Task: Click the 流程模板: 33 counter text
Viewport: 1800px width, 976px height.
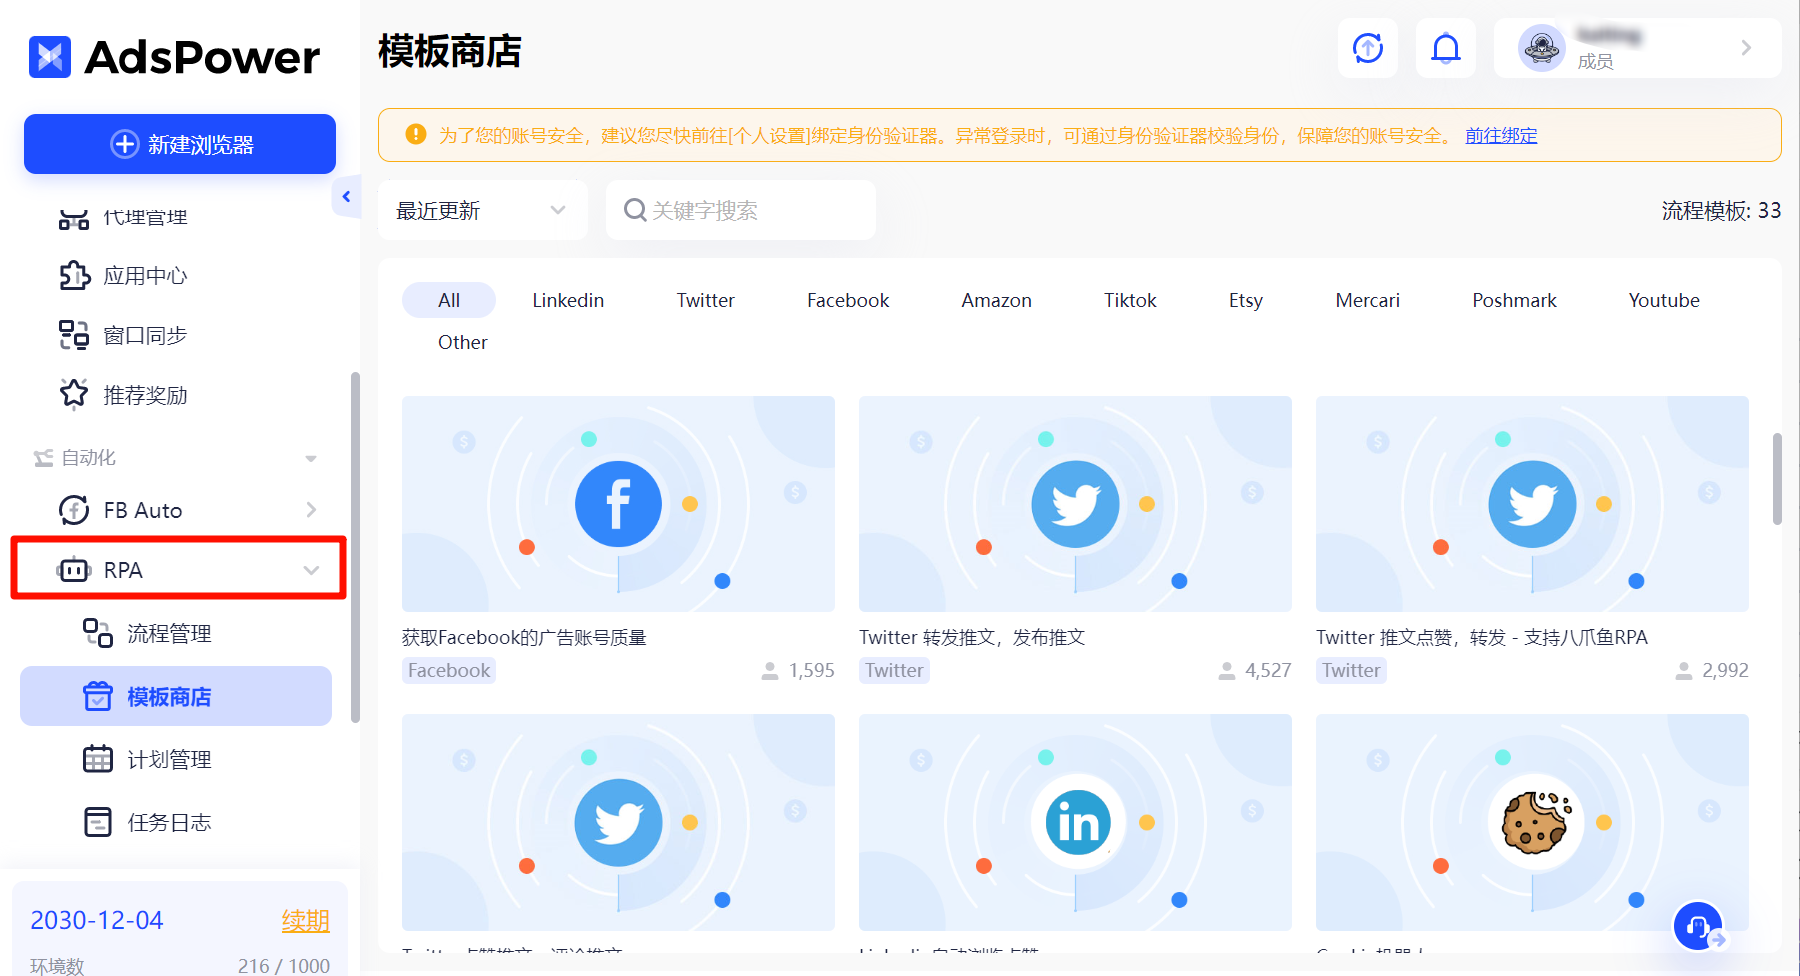Action: pos(1721,210)
